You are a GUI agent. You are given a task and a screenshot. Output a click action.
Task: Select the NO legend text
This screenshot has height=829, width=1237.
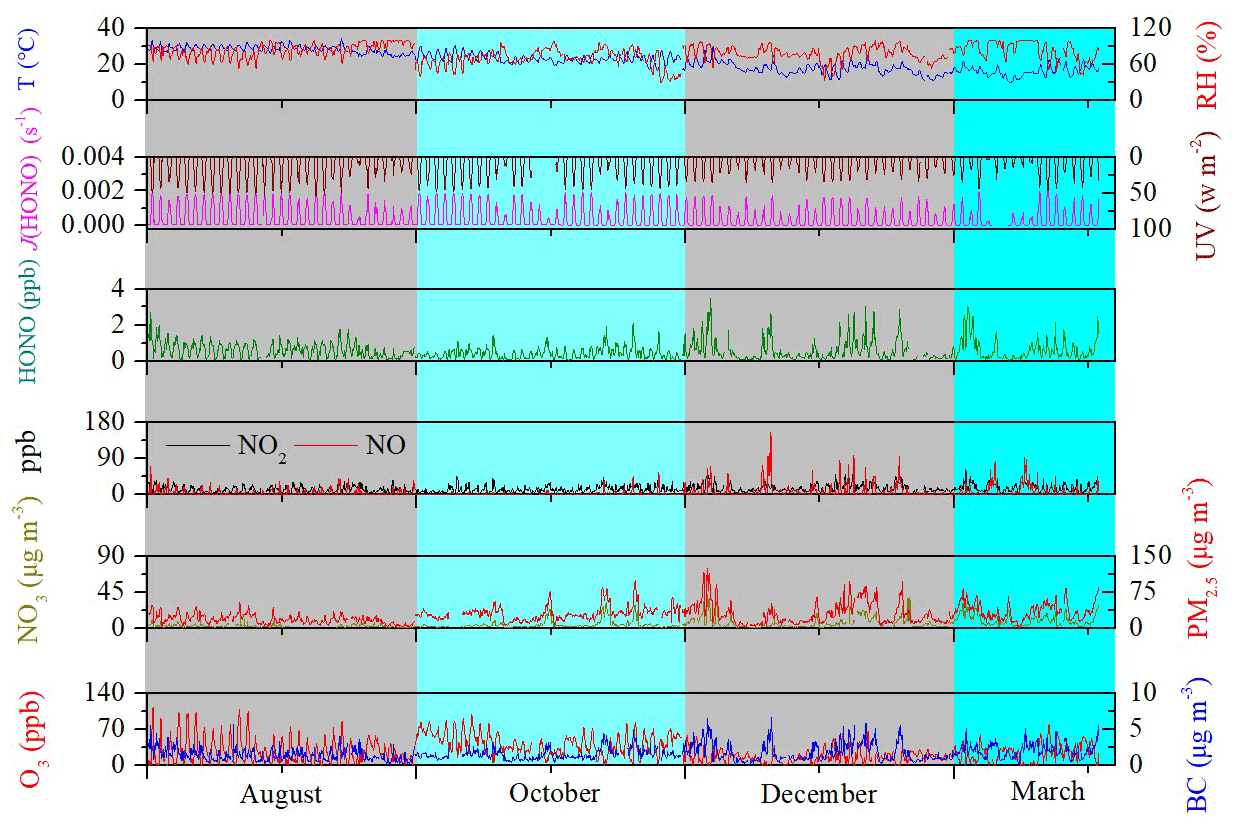[385, 446]
